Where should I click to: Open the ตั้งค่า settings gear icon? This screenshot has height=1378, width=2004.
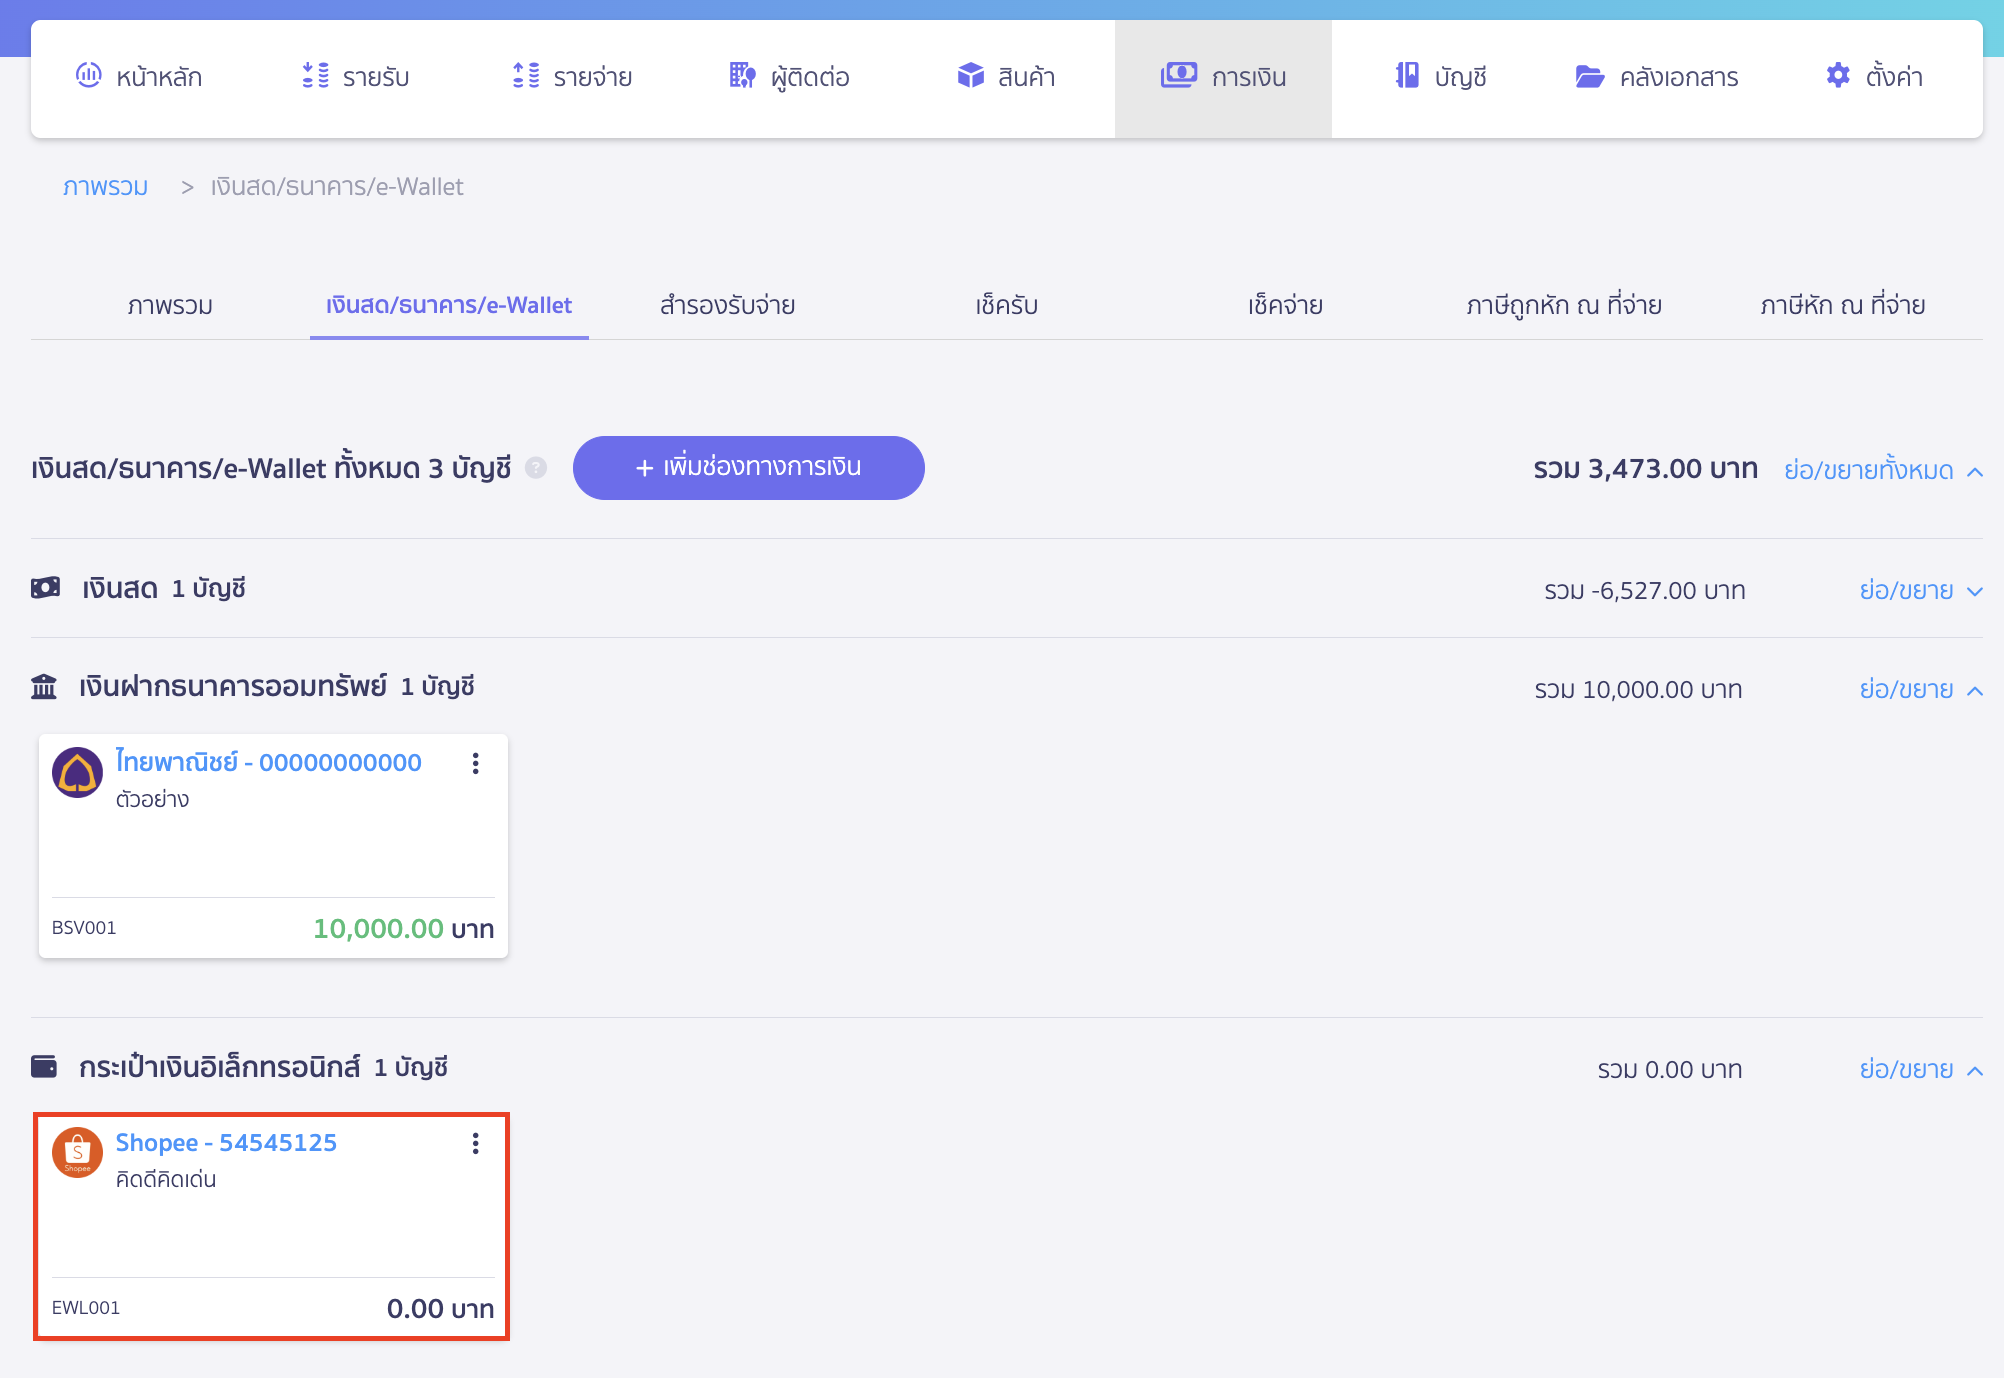pos(1837,76)
